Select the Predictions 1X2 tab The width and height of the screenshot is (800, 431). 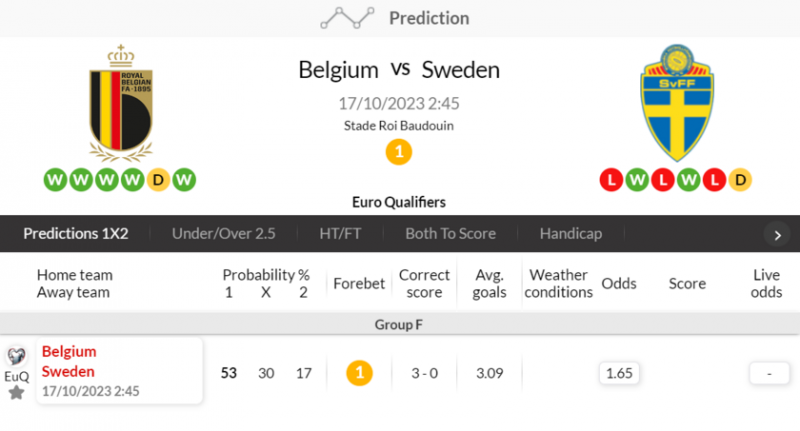[x=76, y=234]
